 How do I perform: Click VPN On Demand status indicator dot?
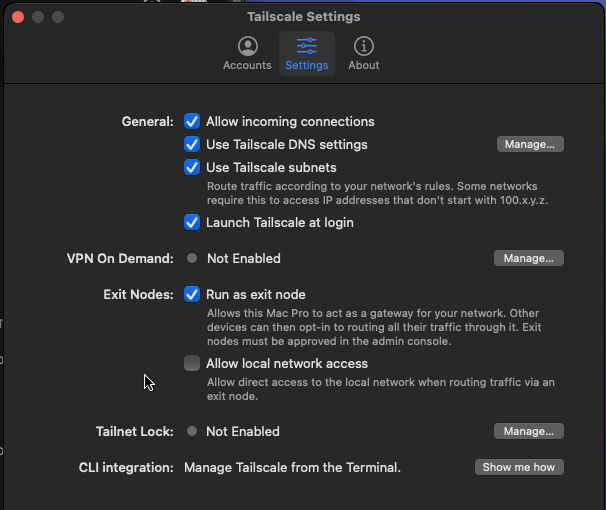(192, 258)
